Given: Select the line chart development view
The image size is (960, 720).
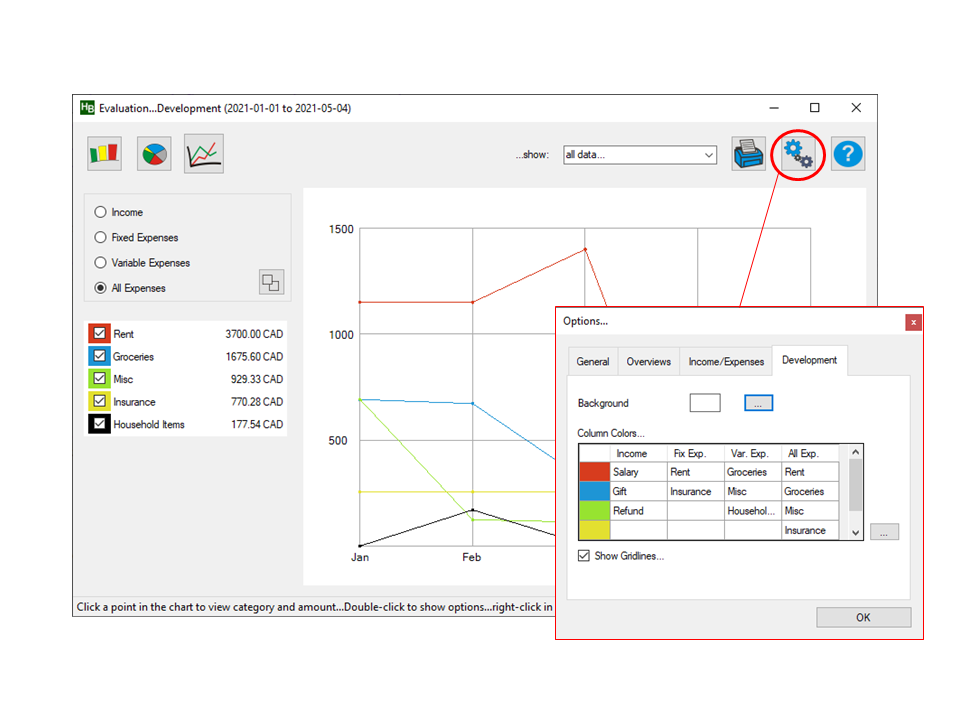Looking at the screenshot, I should (204, 154).
